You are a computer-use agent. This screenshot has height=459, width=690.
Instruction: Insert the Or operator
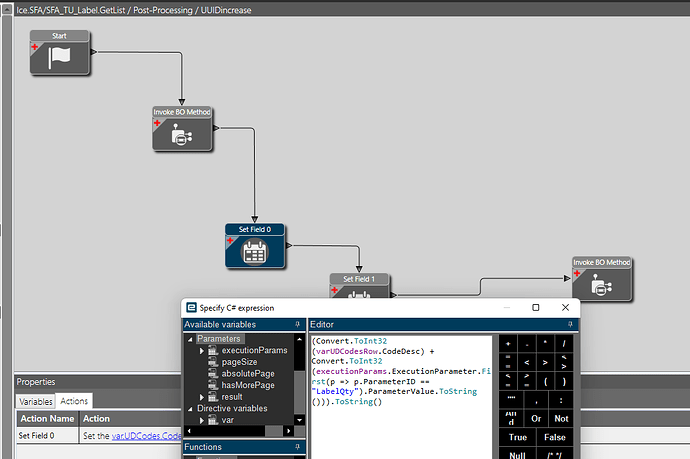(536, 418)
